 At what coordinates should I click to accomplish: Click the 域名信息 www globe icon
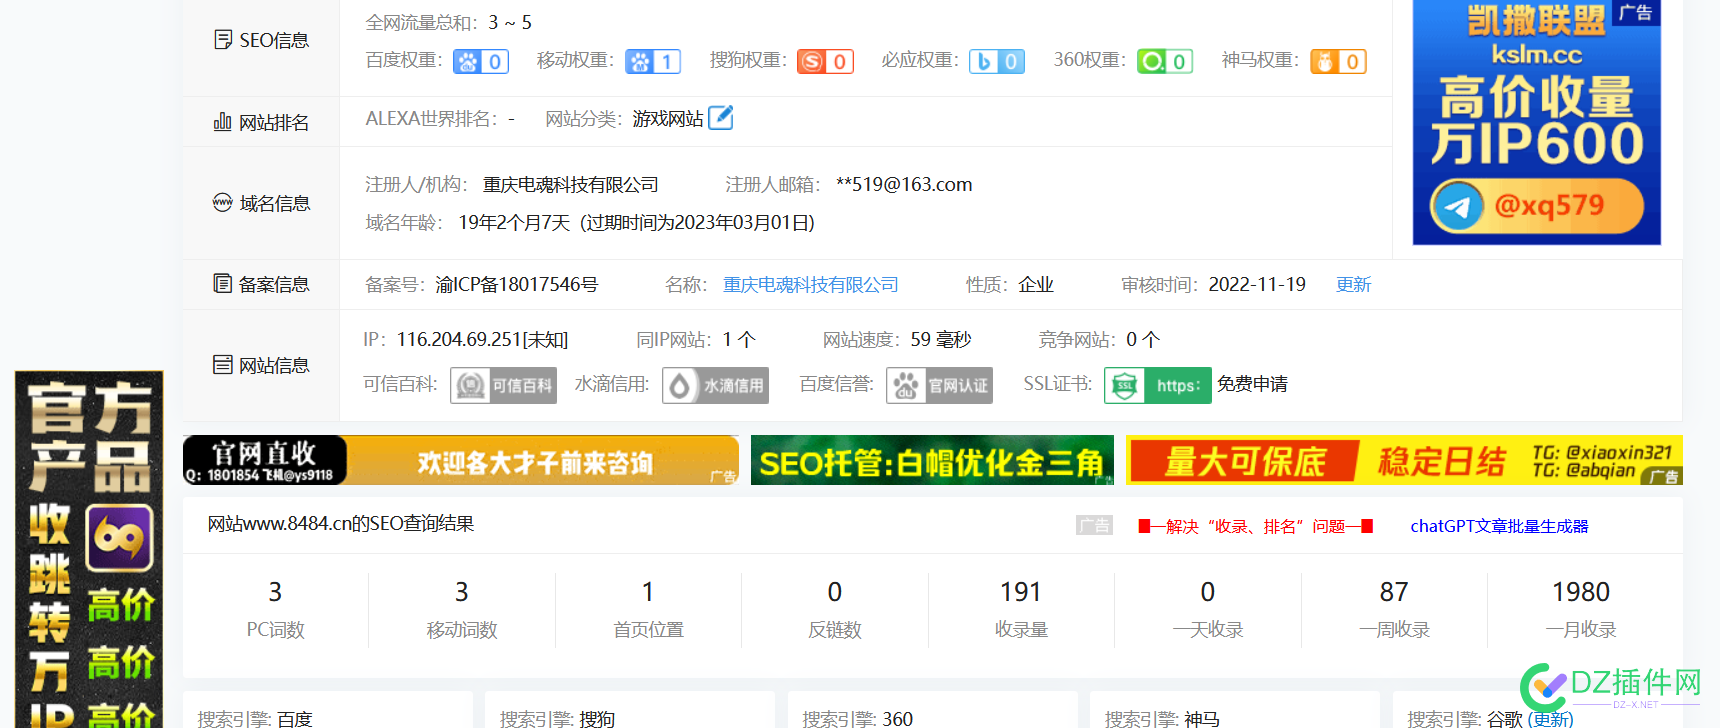[222, 203]
